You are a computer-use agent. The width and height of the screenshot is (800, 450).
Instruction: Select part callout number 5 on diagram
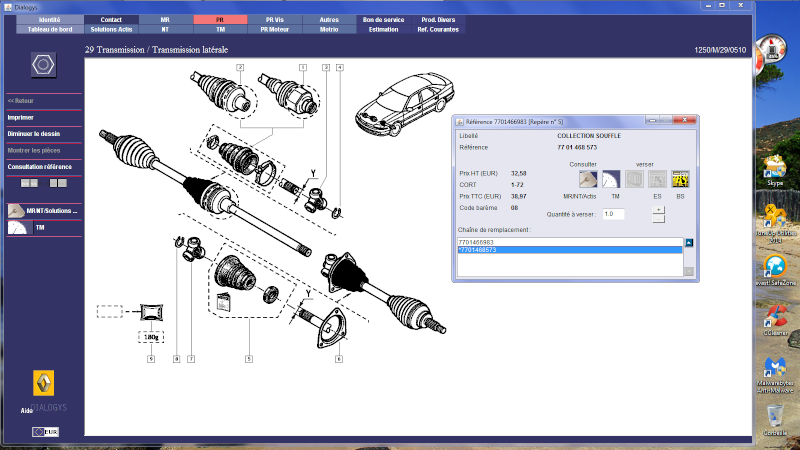[248, 359]
